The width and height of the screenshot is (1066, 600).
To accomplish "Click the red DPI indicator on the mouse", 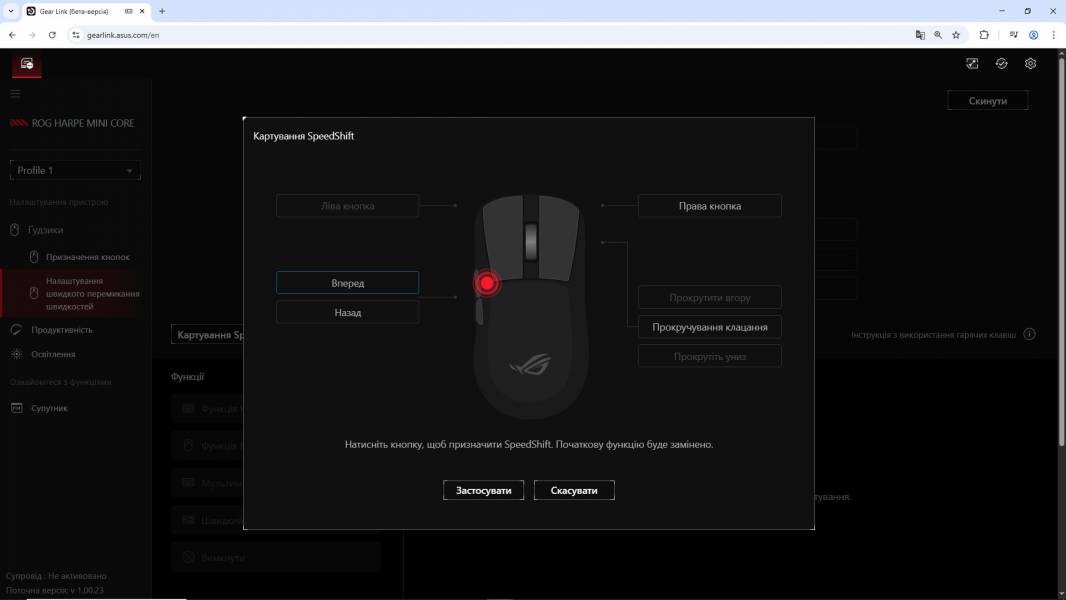I will pyautogui.click(x=486, y=283).
